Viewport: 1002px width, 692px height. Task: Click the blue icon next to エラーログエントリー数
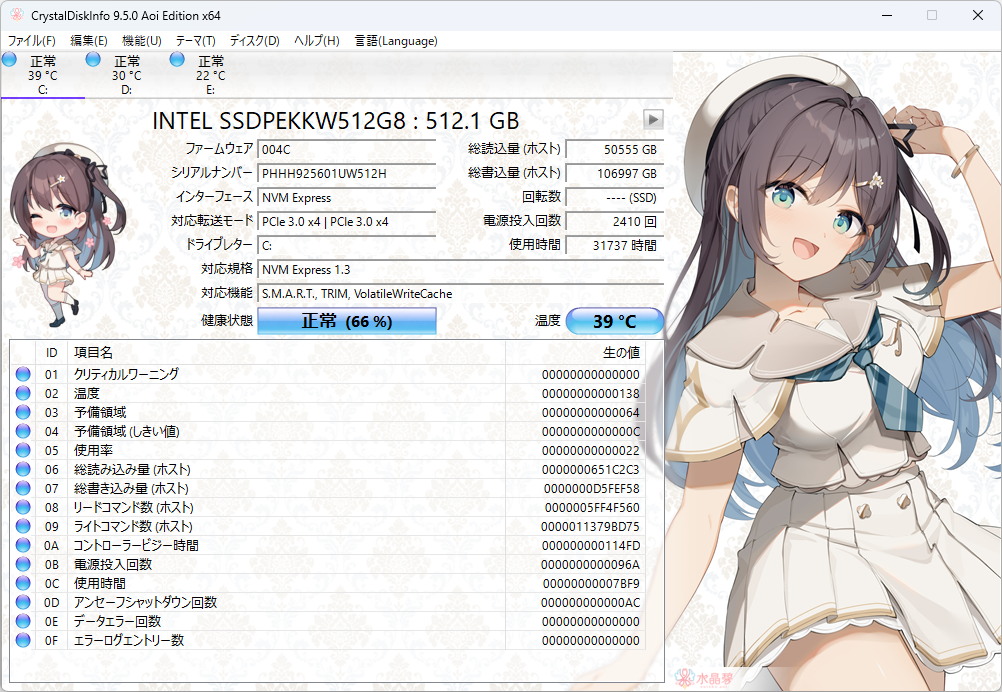point(22,640)
